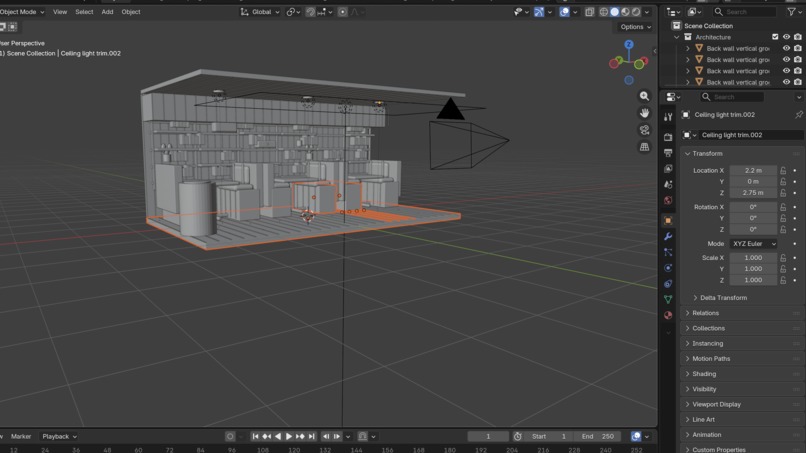Uncheck Architecture collection exclude checkbox
The height and width of the screenshot is (453, 806).
coord(775,37)
